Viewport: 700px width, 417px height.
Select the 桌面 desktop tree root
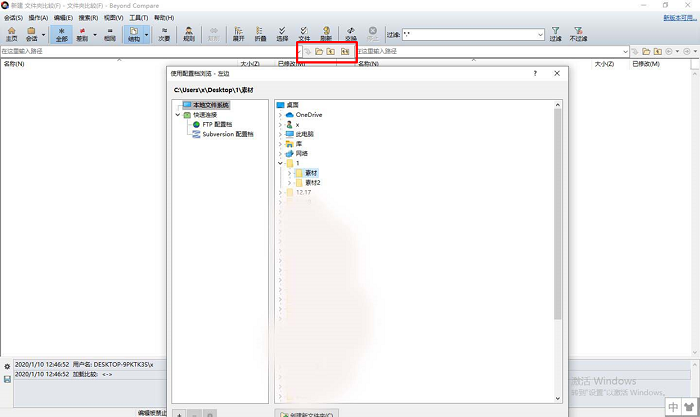[292, 105]
